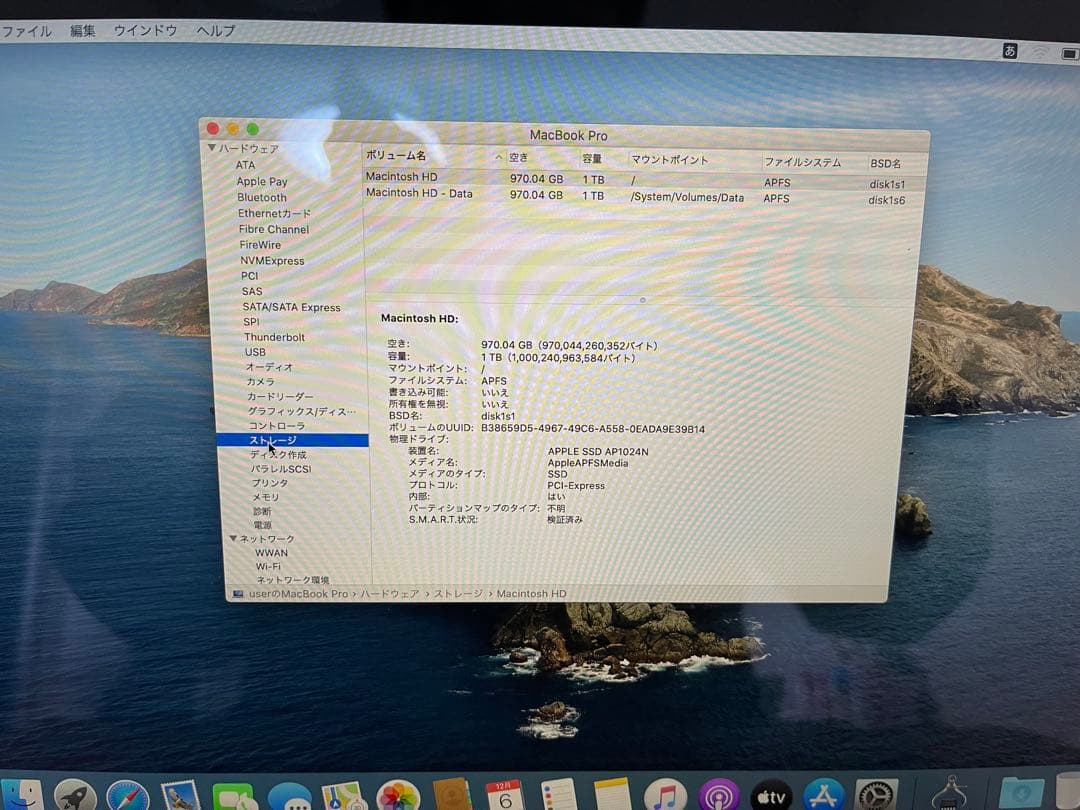The height and width of the screenshot is (810, 1080).
Task: Open the Apple TV app
Action: (x=770, y=795)
